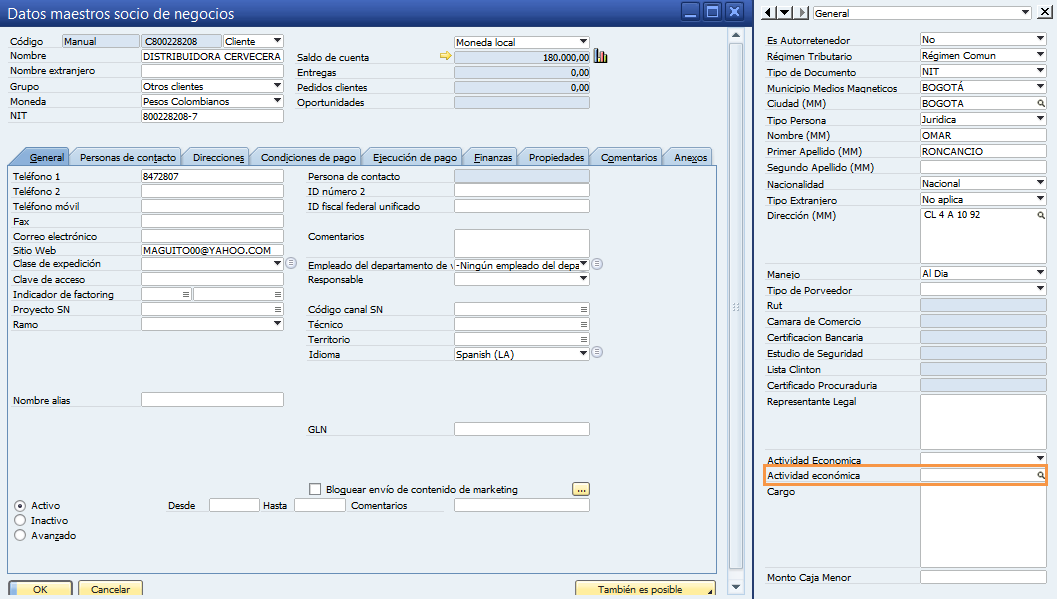Open the Personas de contacto tab
The height and width of the screenshot is (599, 1057).
point(127,157)
